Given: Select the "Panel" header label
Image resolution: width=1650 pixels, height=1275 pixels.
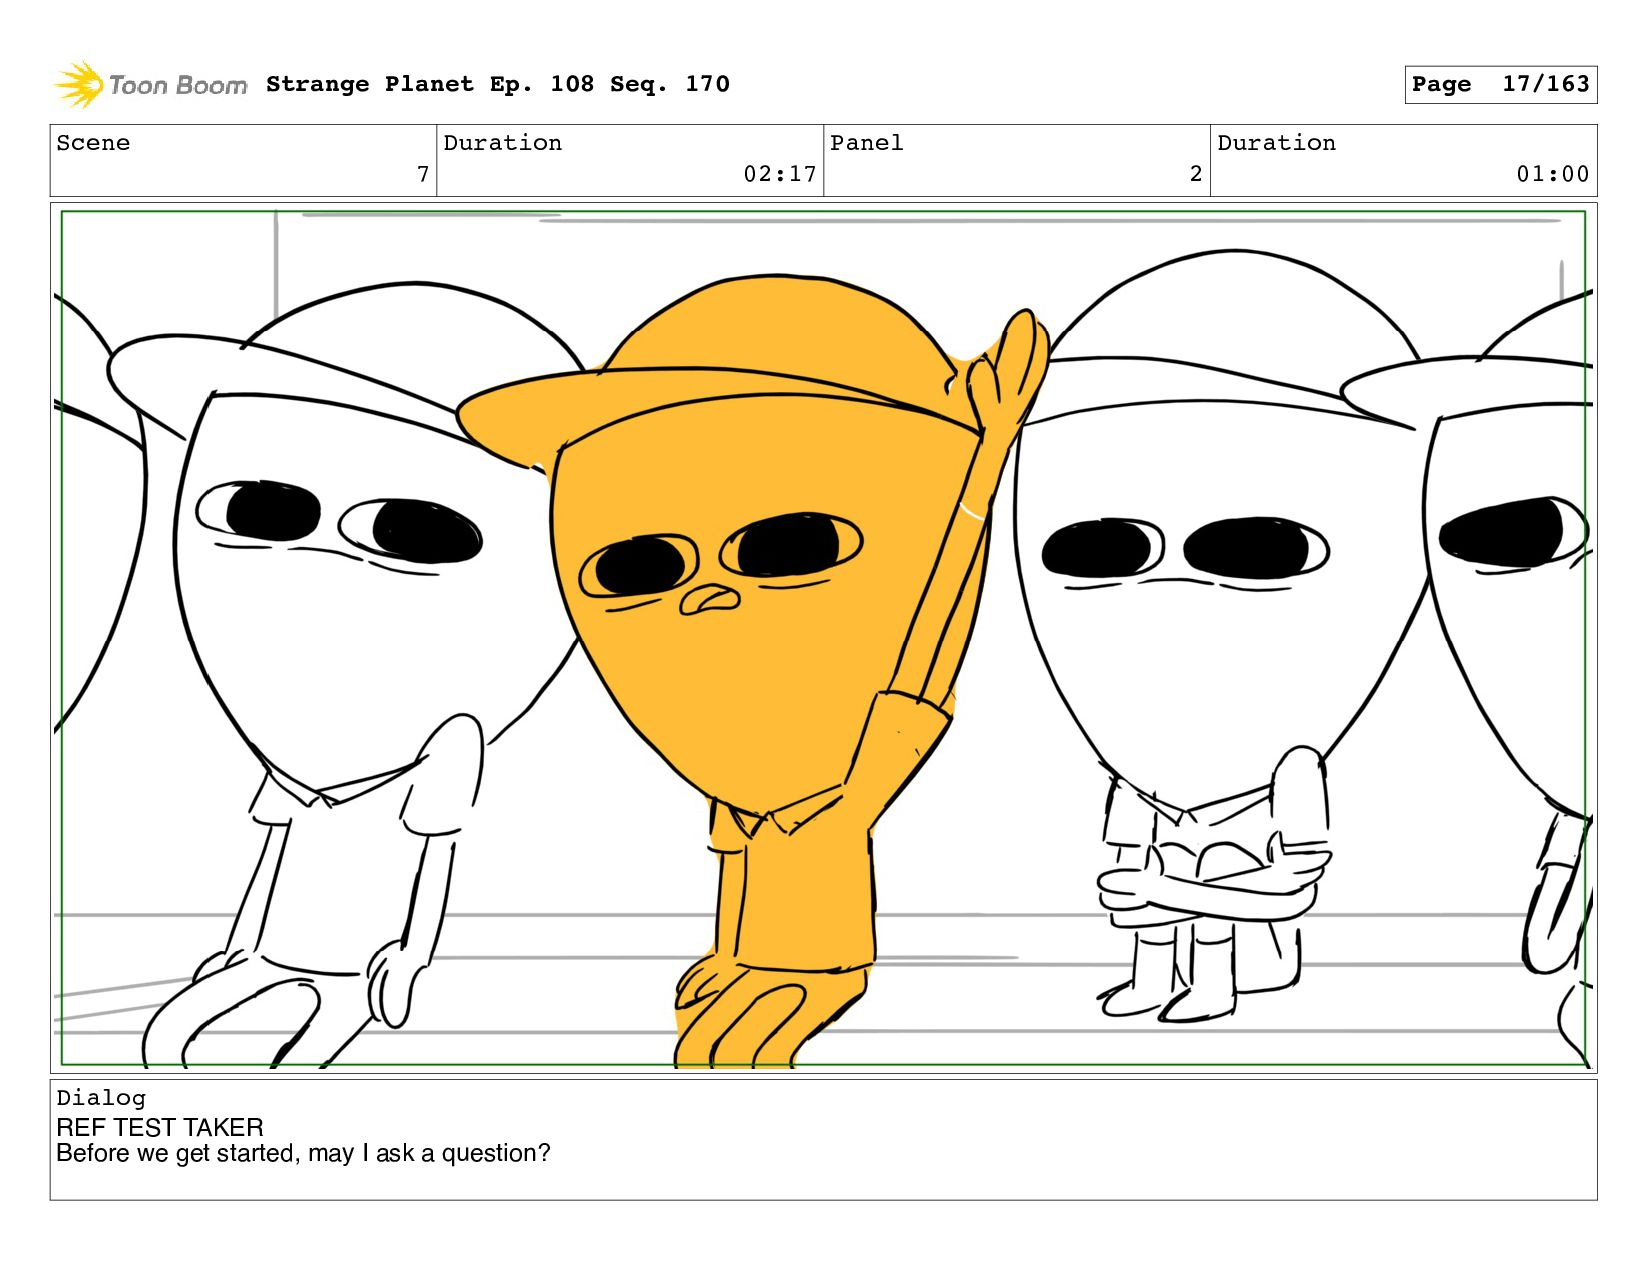Looking at the screenshot, I should 867,143.
